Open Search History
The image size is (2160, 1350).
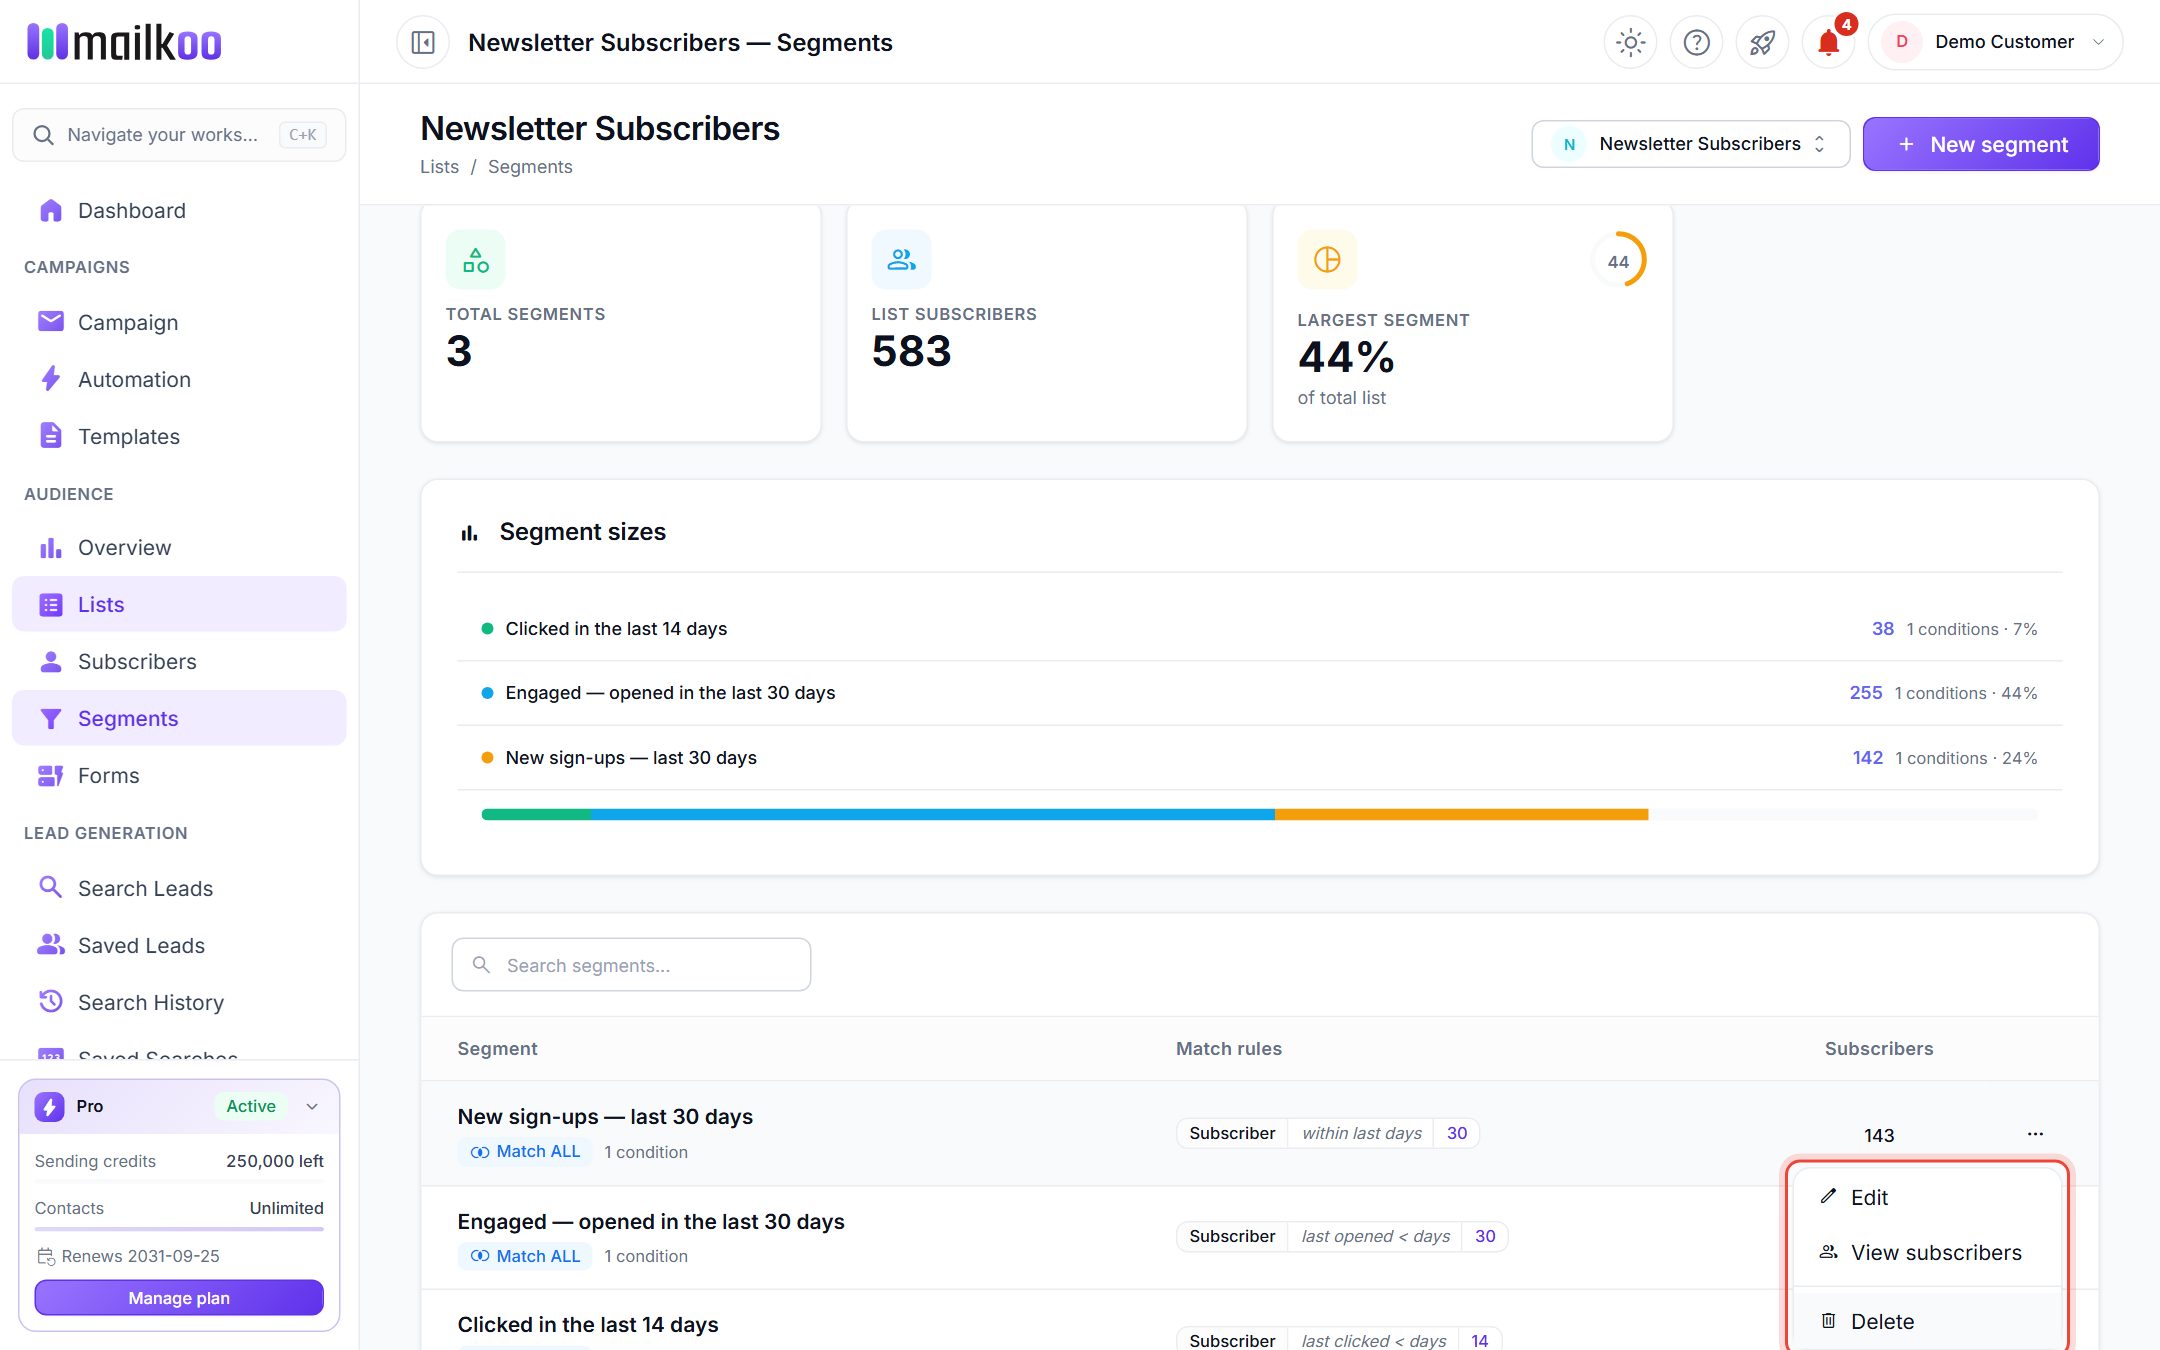pos(179,1002)
